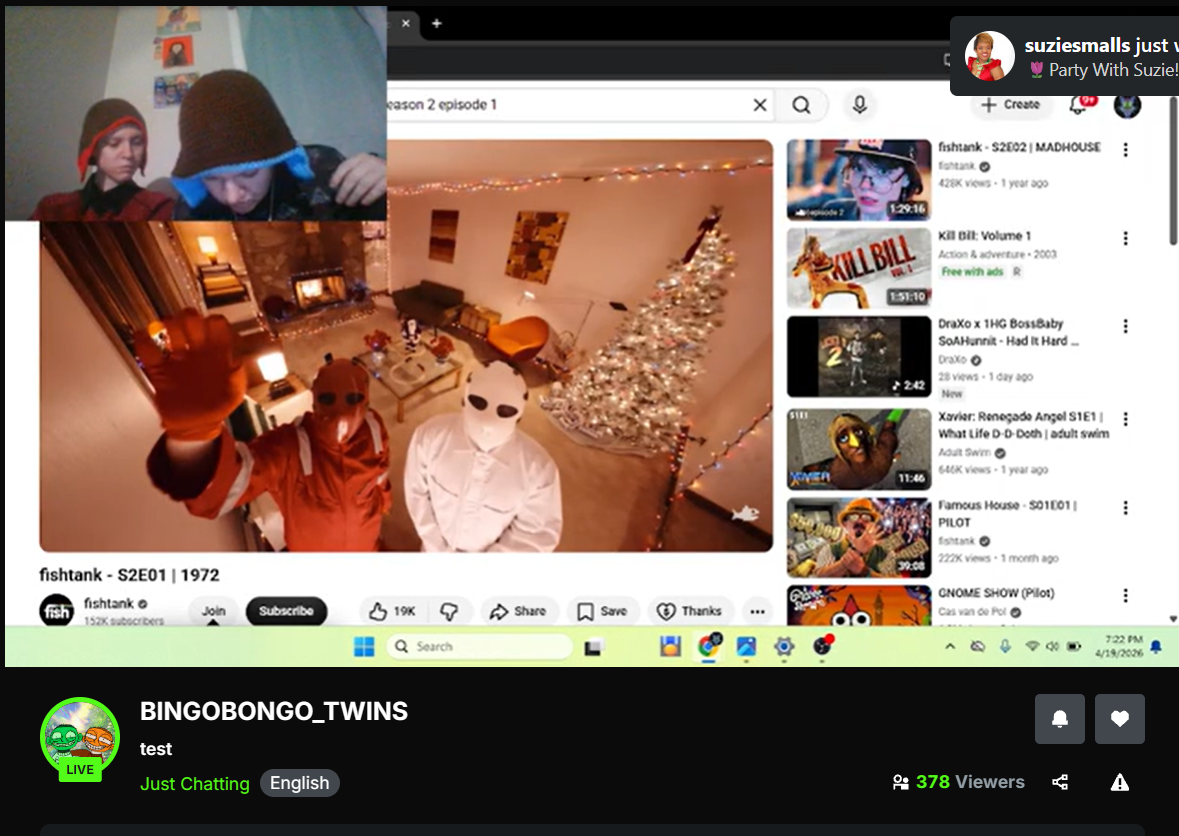1179x836 pixels.
Task: Open options for DraXo x 1HG BossBaby
Action: point(1125,326)
